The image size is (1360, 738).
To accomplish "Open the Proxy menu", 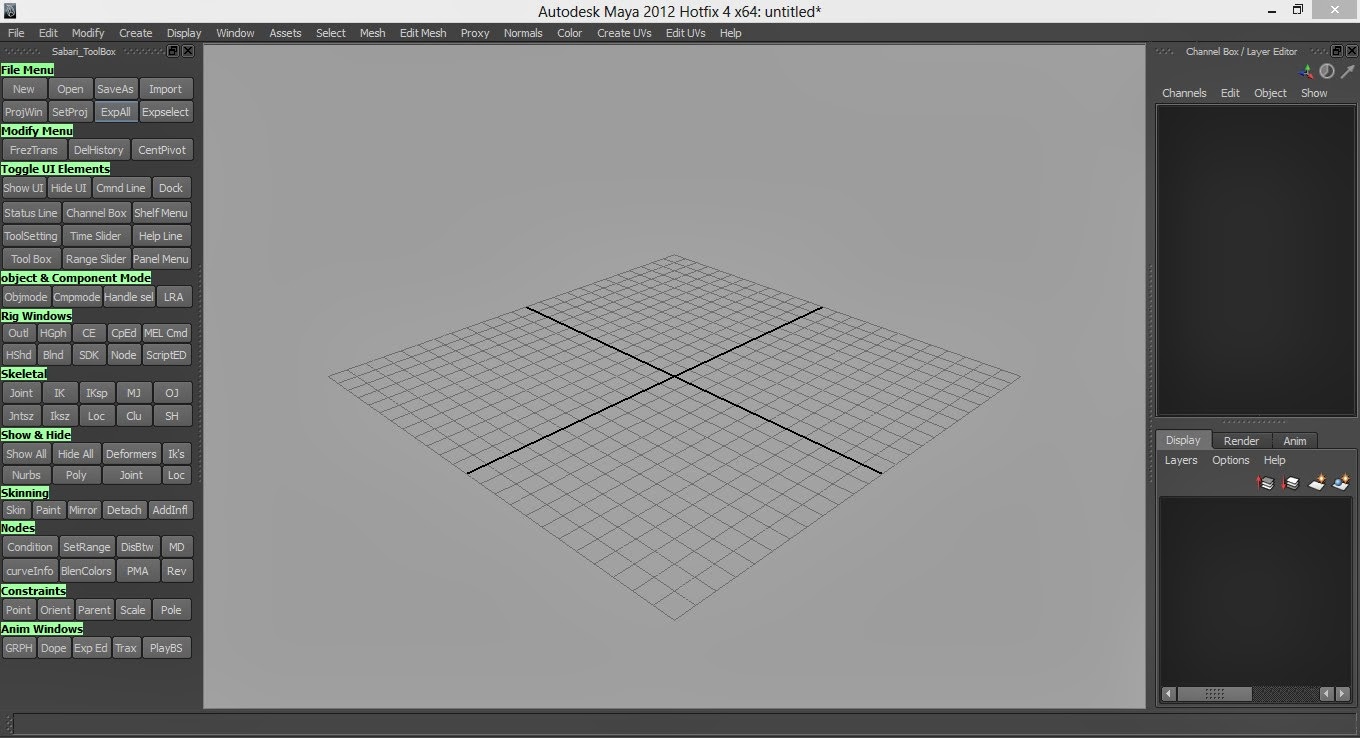I will click(475, 33).
